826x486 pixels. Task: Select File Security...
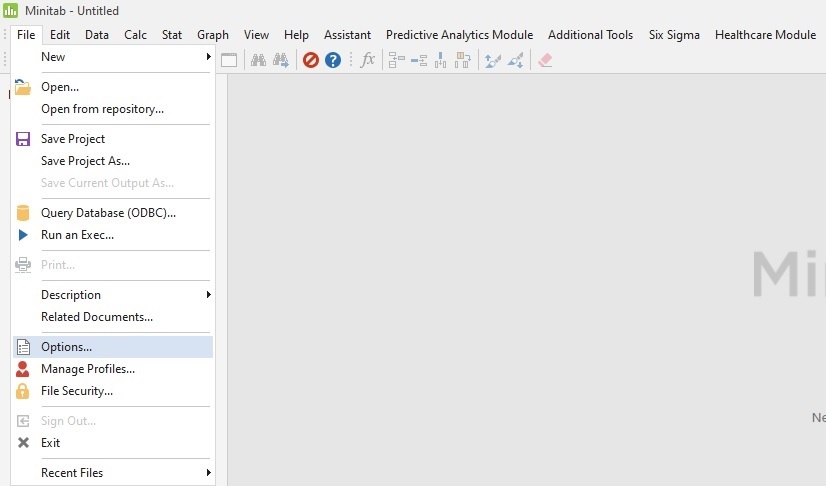click(112, 391)
